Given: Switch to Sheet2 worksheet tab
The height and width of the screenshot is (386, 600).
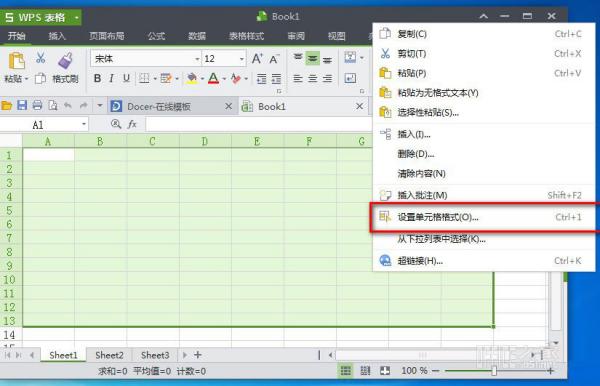Looking at the screenshot, I should coord(109,355).
